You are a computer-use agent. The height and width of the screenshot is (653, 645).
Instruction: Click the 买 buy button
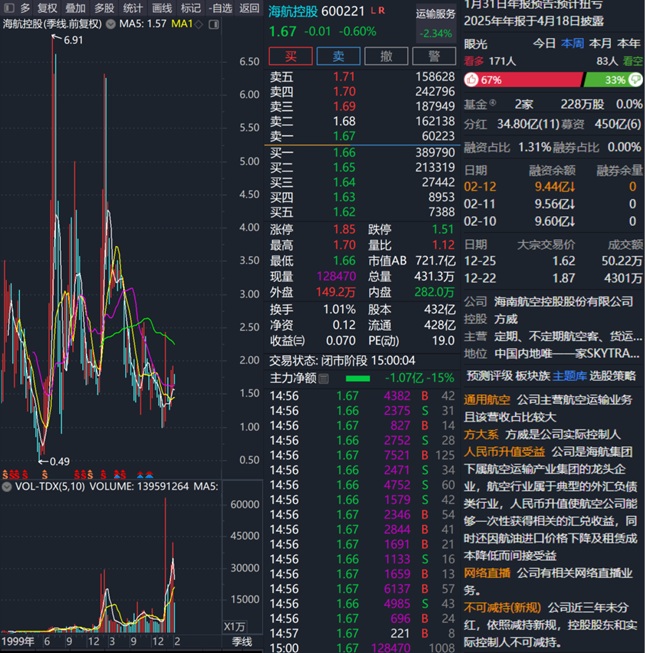(x=290, y=56)
